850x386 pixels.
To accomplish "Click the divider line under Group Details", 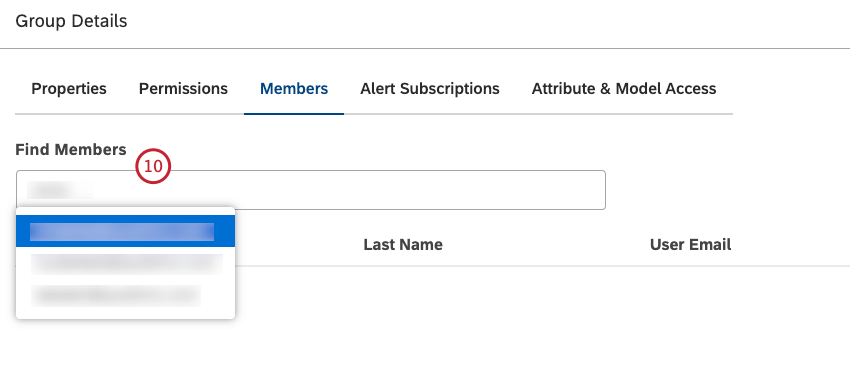I will (425, 48).
